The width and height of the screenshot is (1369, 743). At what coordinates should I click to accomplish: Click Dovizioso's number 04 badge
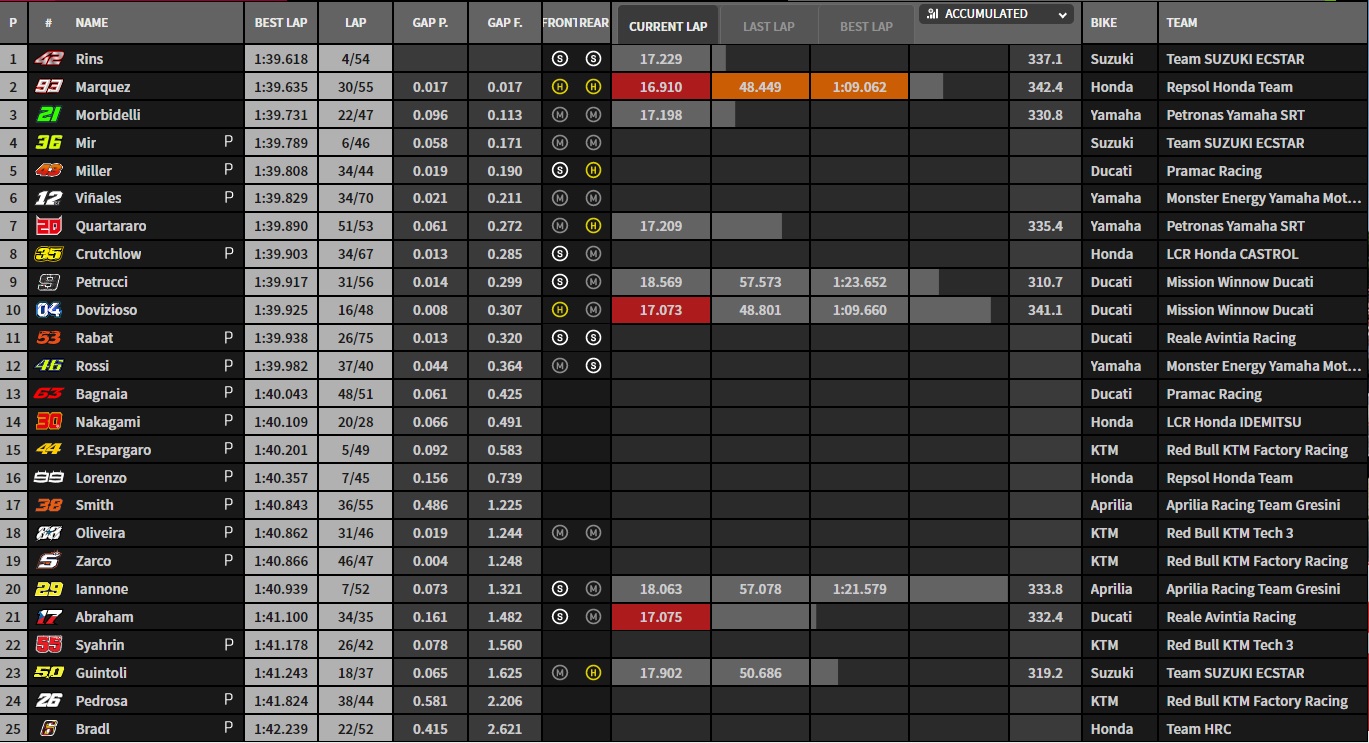(48, 310)
